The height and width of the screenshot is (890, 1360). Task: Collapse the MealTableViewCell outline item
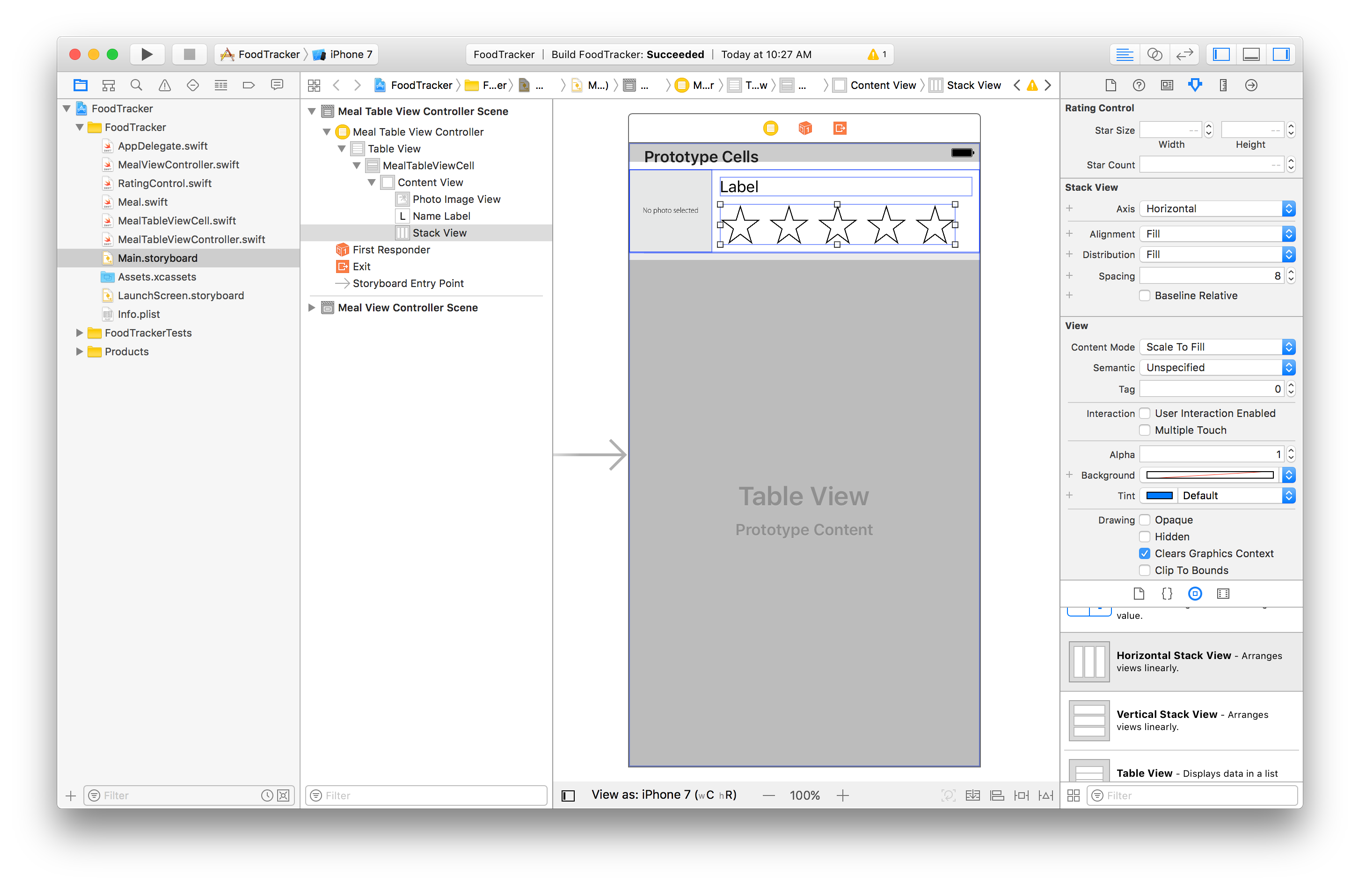click(x=357, y=166)
